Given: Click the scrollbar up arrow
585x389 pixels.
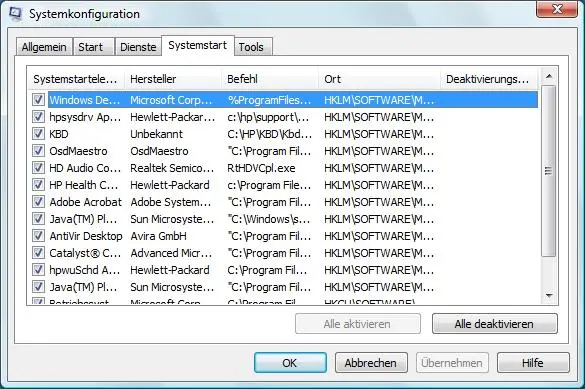Looking at the screenshot, I should click(x=548, y=76).
